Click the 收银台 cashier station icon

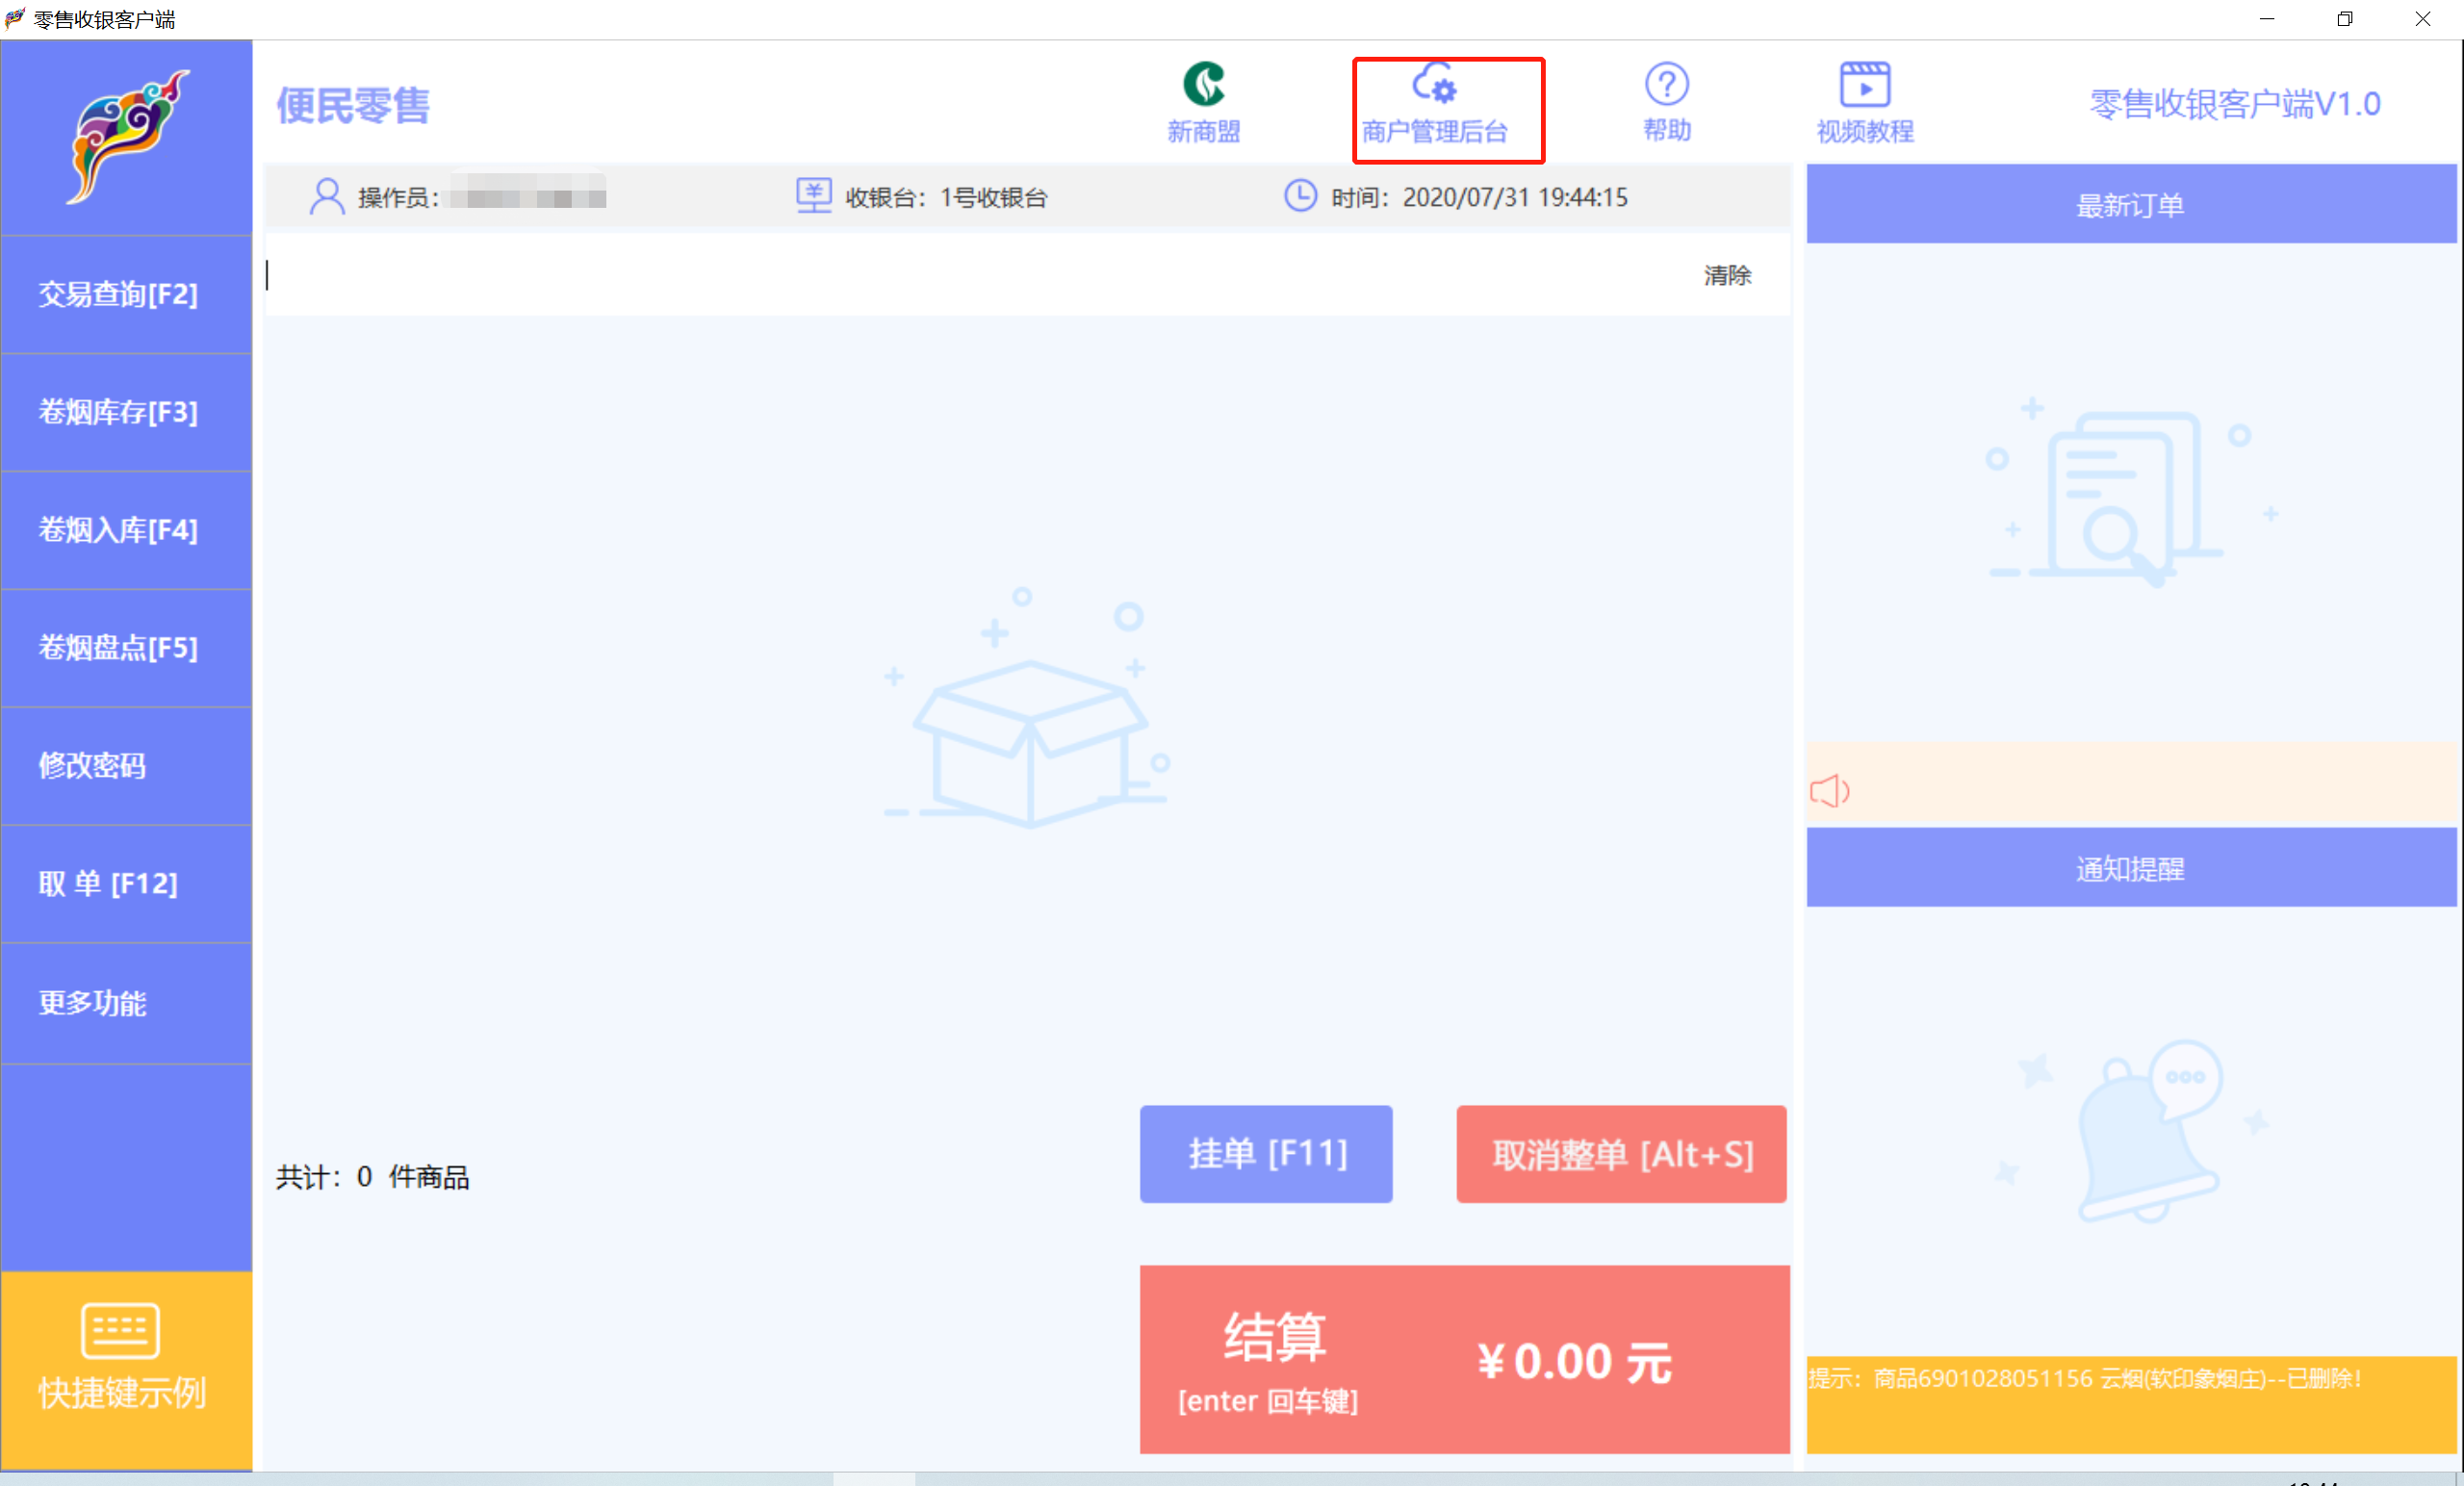click(813, 197)
